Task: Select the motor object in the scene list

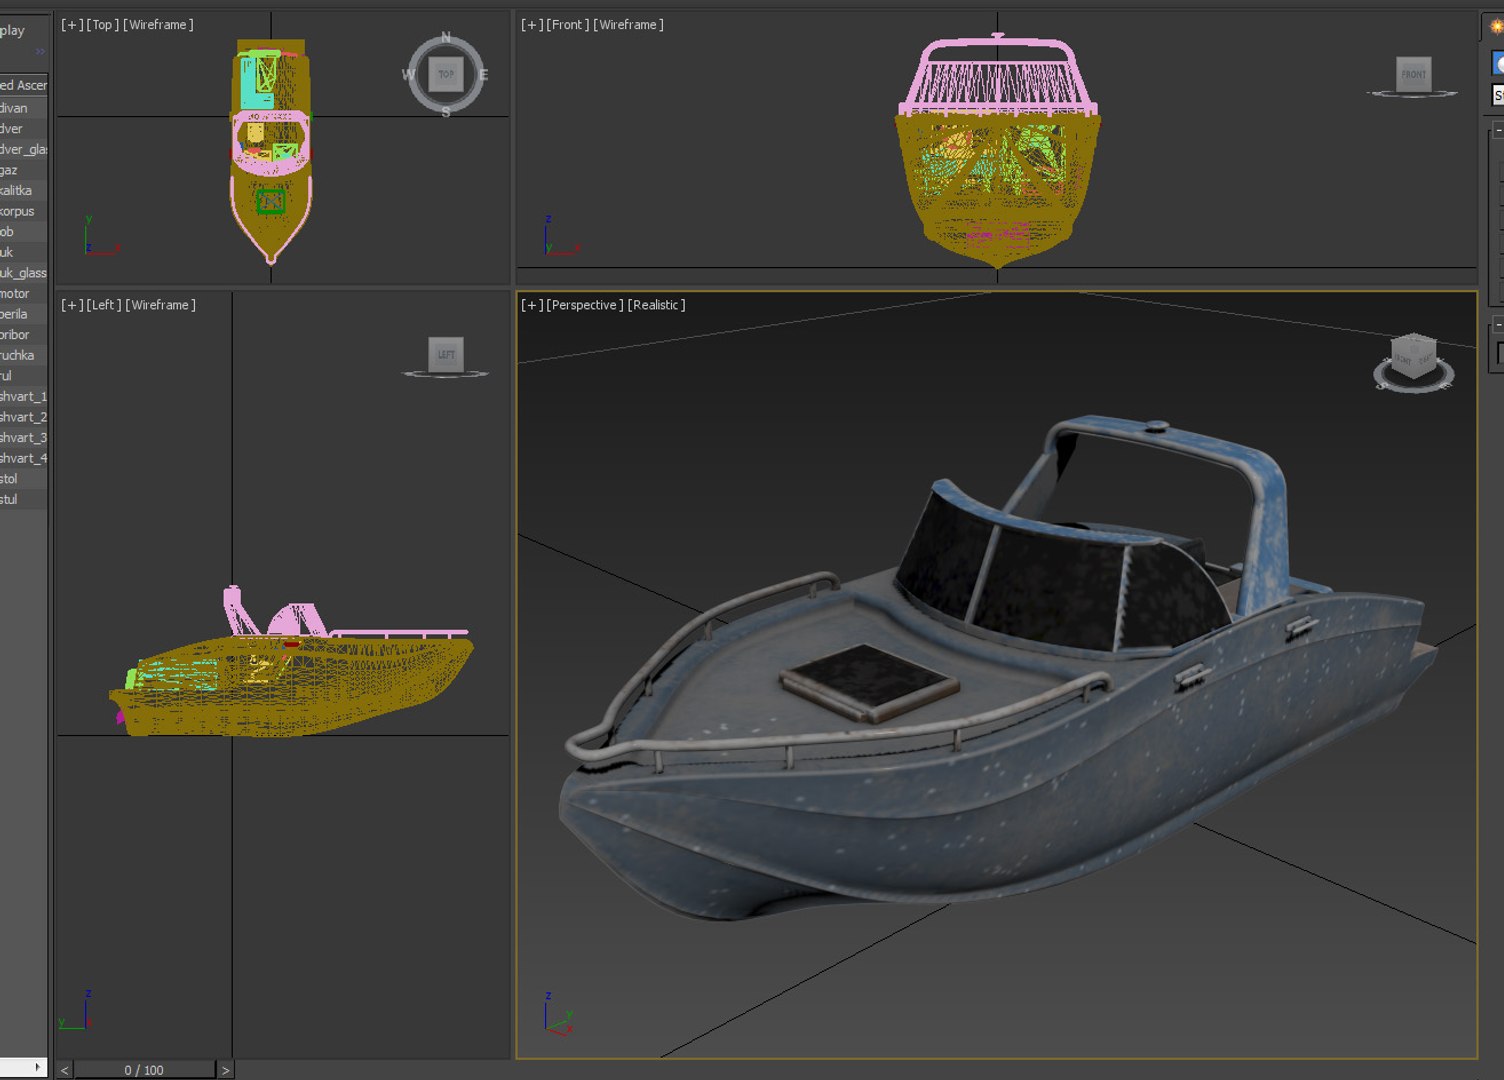Action: click(23, 293)
